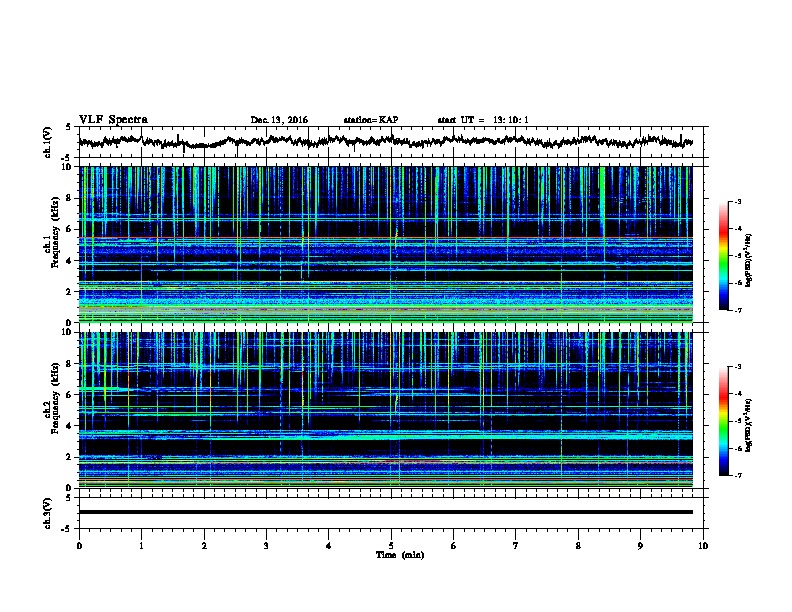The image size is (792, 612).
Task: Click the "-3" label on the ch.1 color scale
Action: [737, 202]
